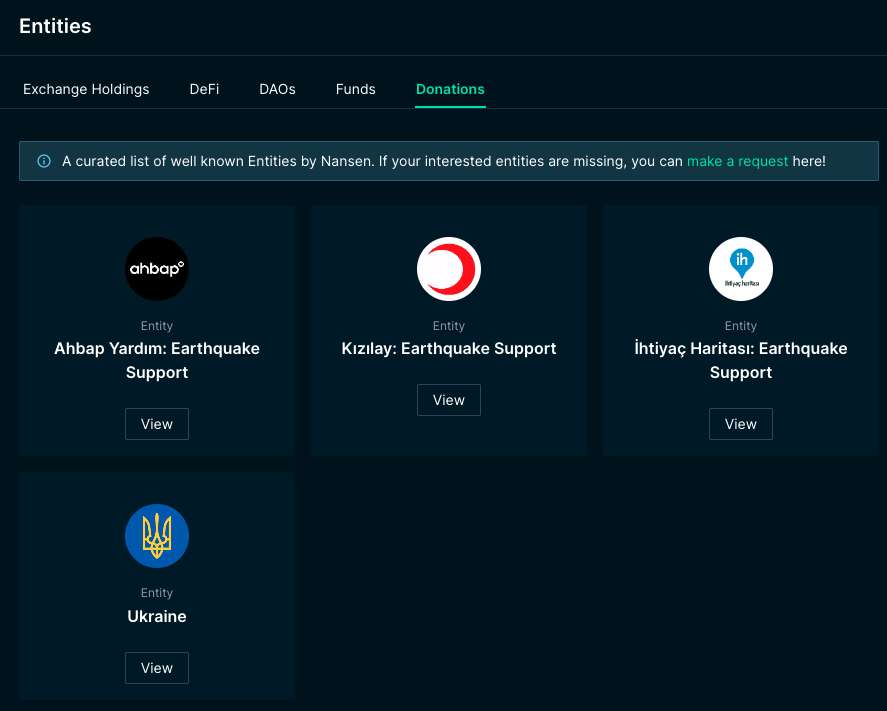View the Kızılay Earthquake Support entity
Screen dimensions: 887x711
coord(449,400)
